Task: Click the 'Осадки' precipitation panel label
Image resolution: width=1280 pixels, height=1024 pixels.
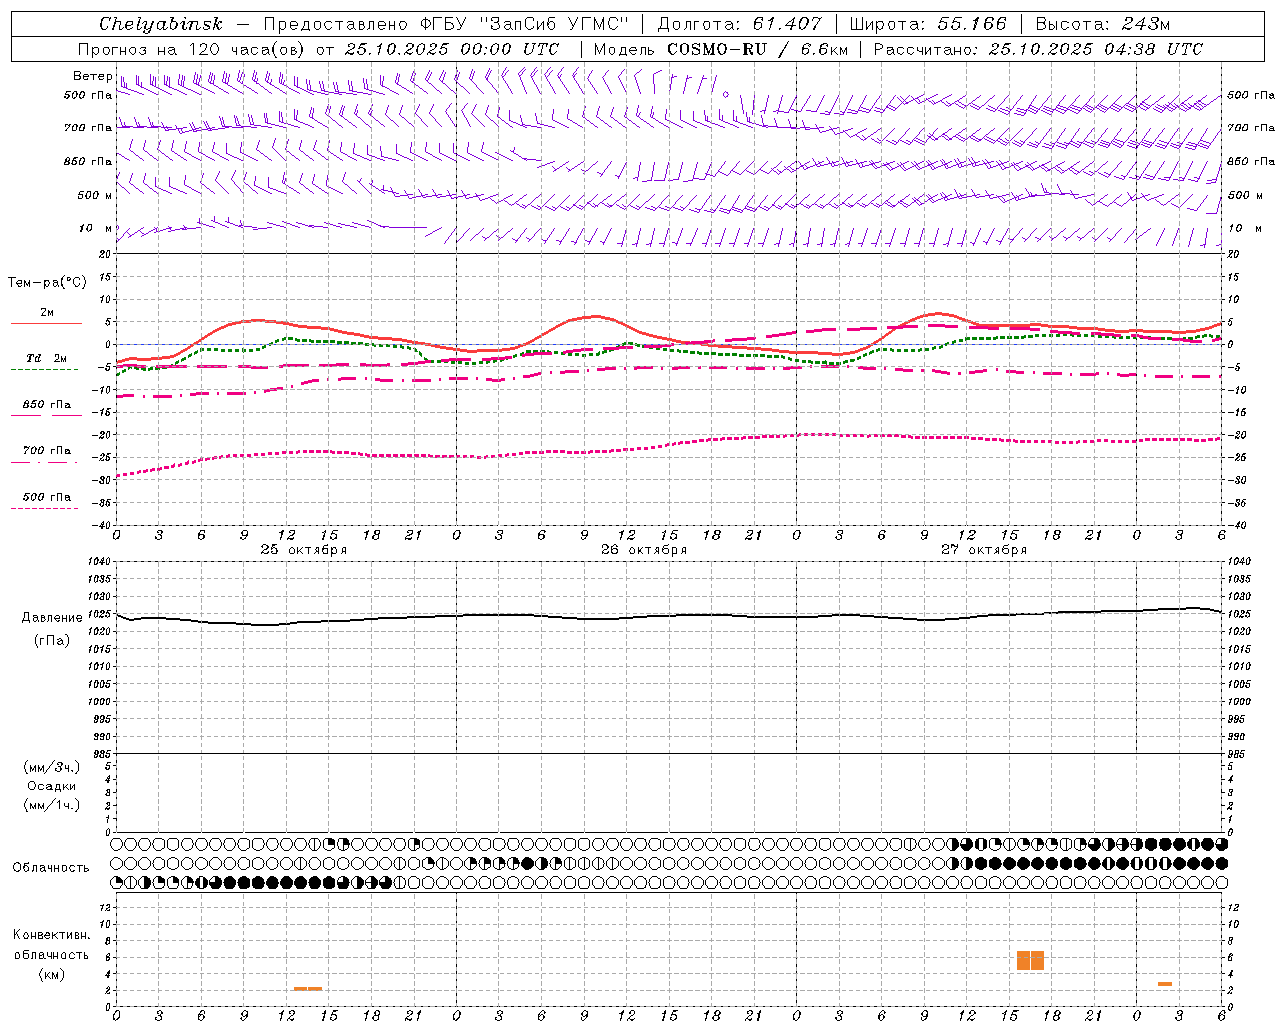Action: point(52,786)
